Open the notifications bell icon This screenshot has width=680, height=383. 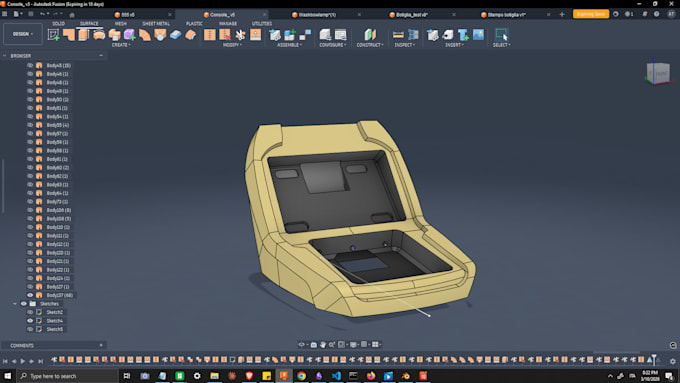(x=645, y=14)
